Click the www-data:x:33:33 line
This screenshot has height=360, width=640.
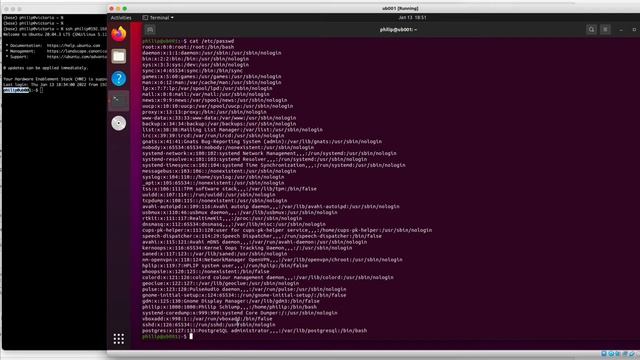219,118
